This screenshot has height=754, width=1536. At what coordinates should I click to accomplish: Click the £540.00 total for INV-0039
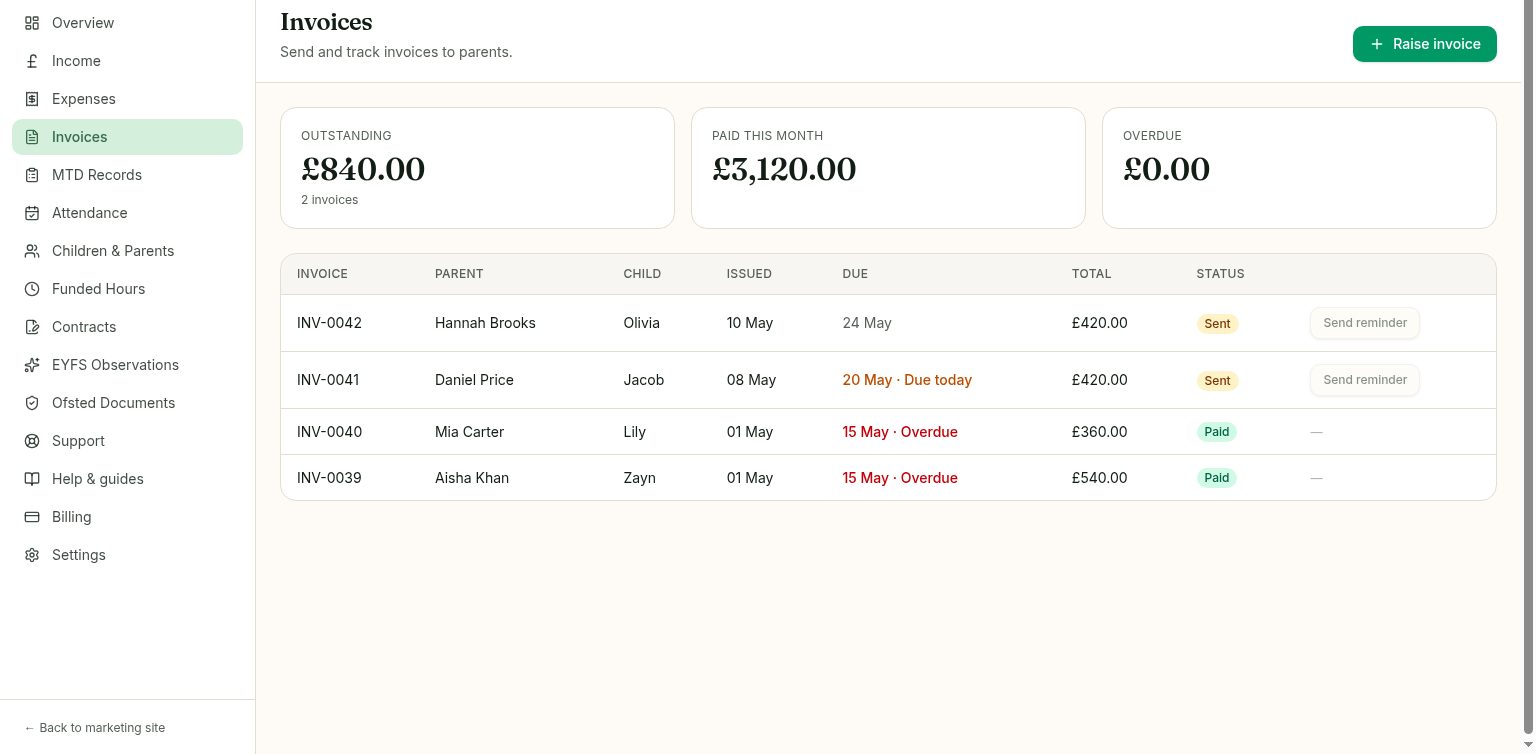1099,478
